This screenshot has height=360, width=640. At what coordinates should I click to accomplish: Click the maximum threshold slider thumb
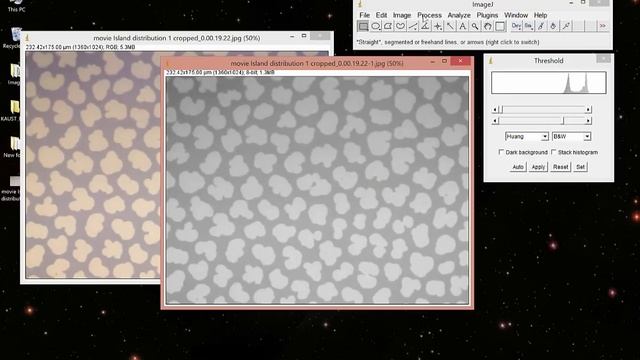click(563, 120)
